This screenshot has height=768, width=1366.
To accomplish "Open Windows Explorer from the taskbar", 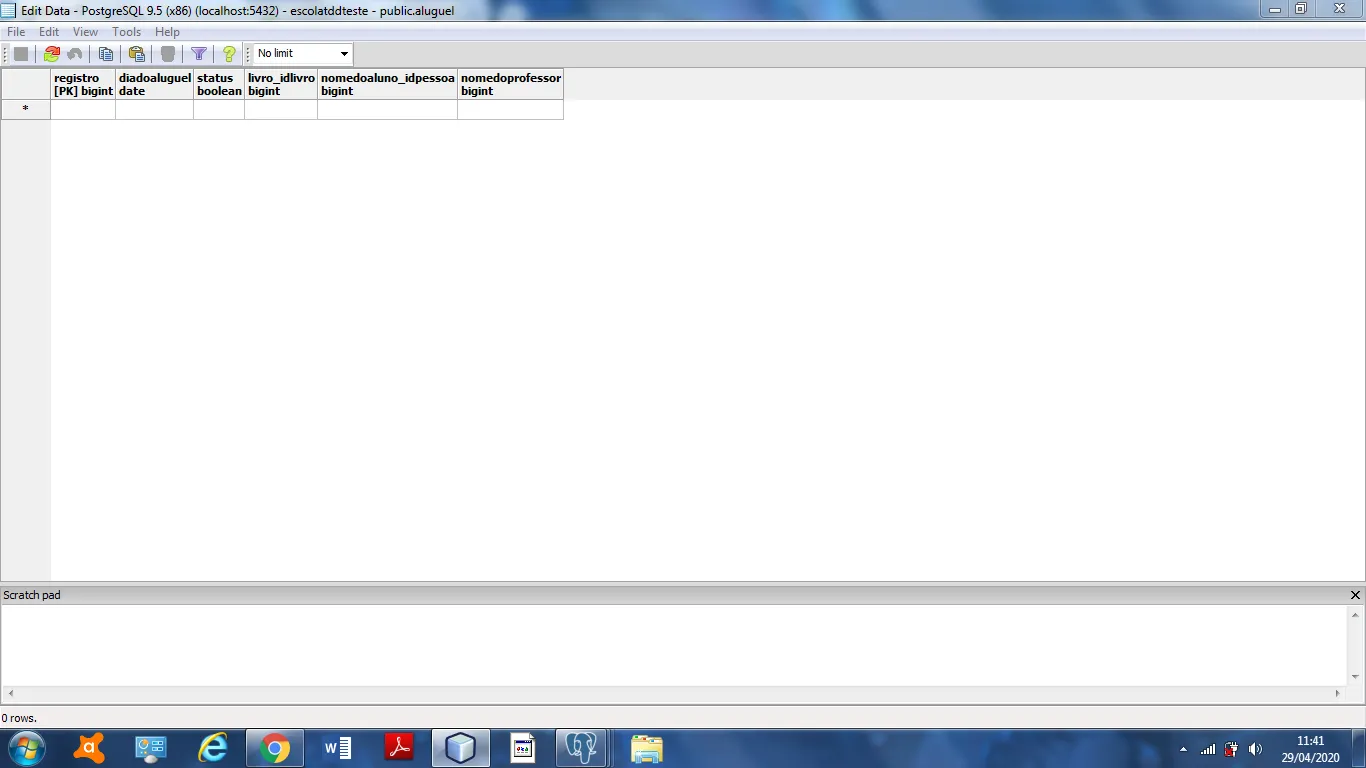I will coord(647,748).
